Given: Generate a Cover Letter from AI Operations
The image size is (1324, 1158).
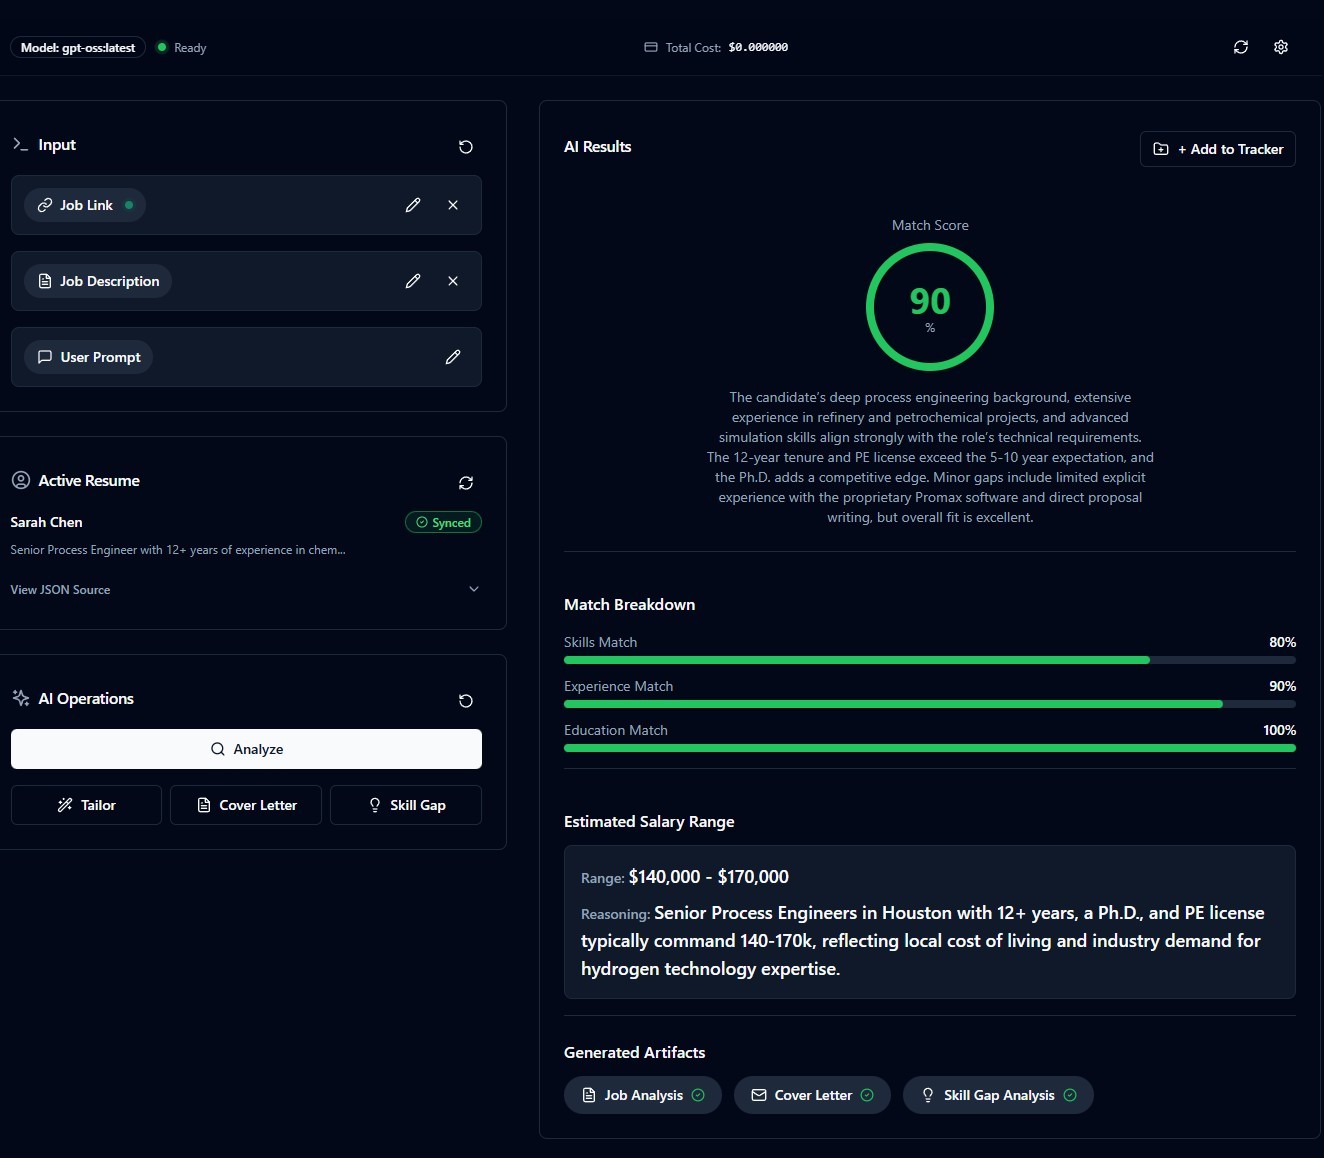Looking at the screenshot, I should click(246, 805).
